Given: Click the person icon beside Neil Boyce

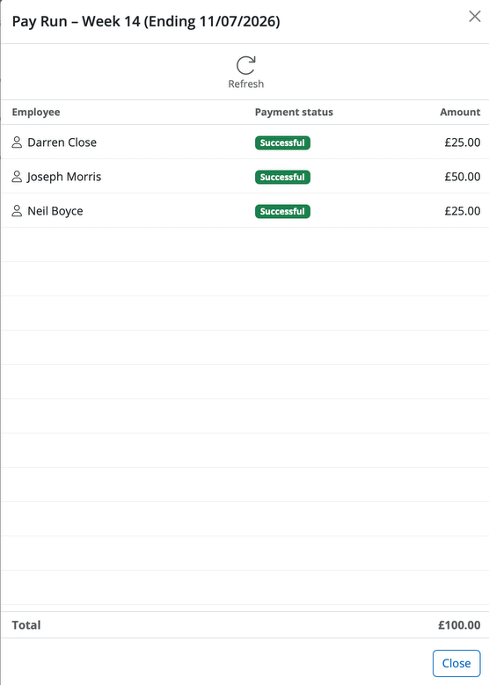Looking at the screenshot, I should click(17, 211).
